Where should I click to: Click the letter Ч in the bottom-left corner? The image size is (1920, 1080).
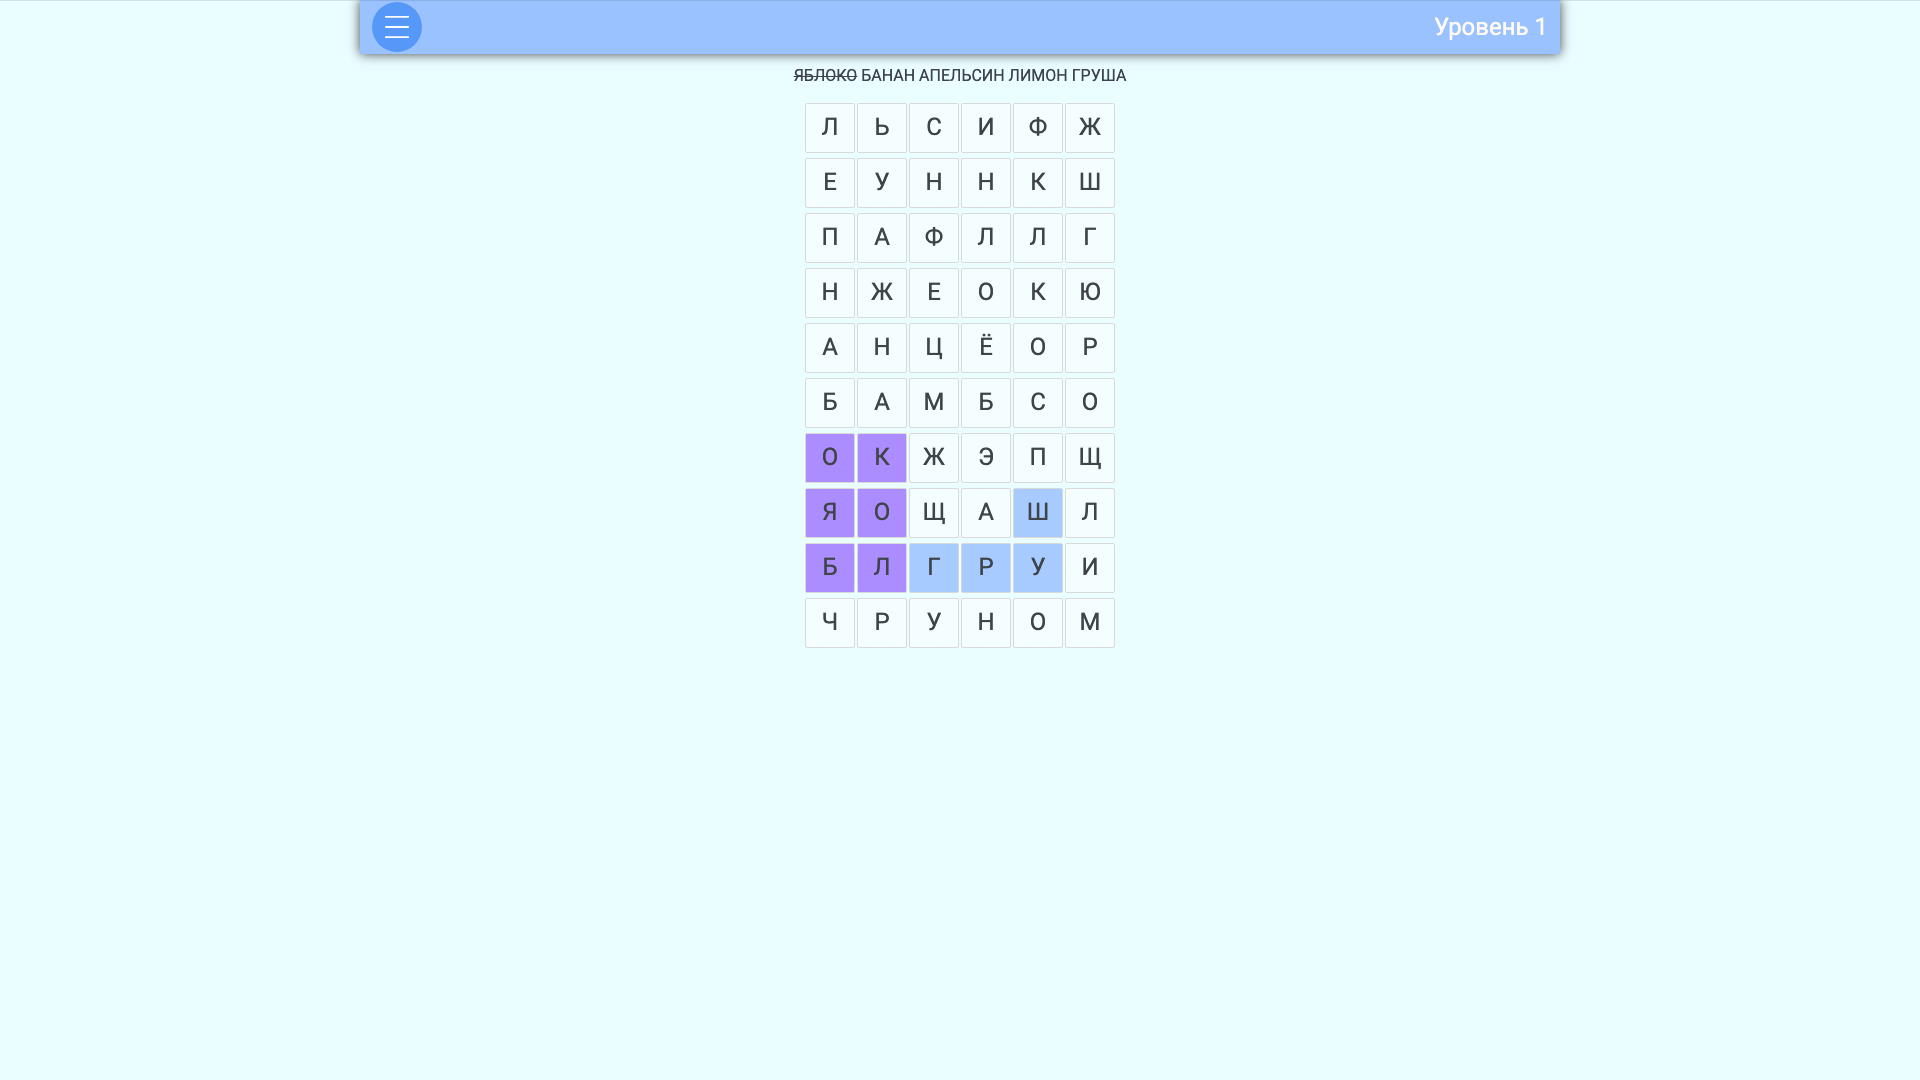[x=829, y=622]
